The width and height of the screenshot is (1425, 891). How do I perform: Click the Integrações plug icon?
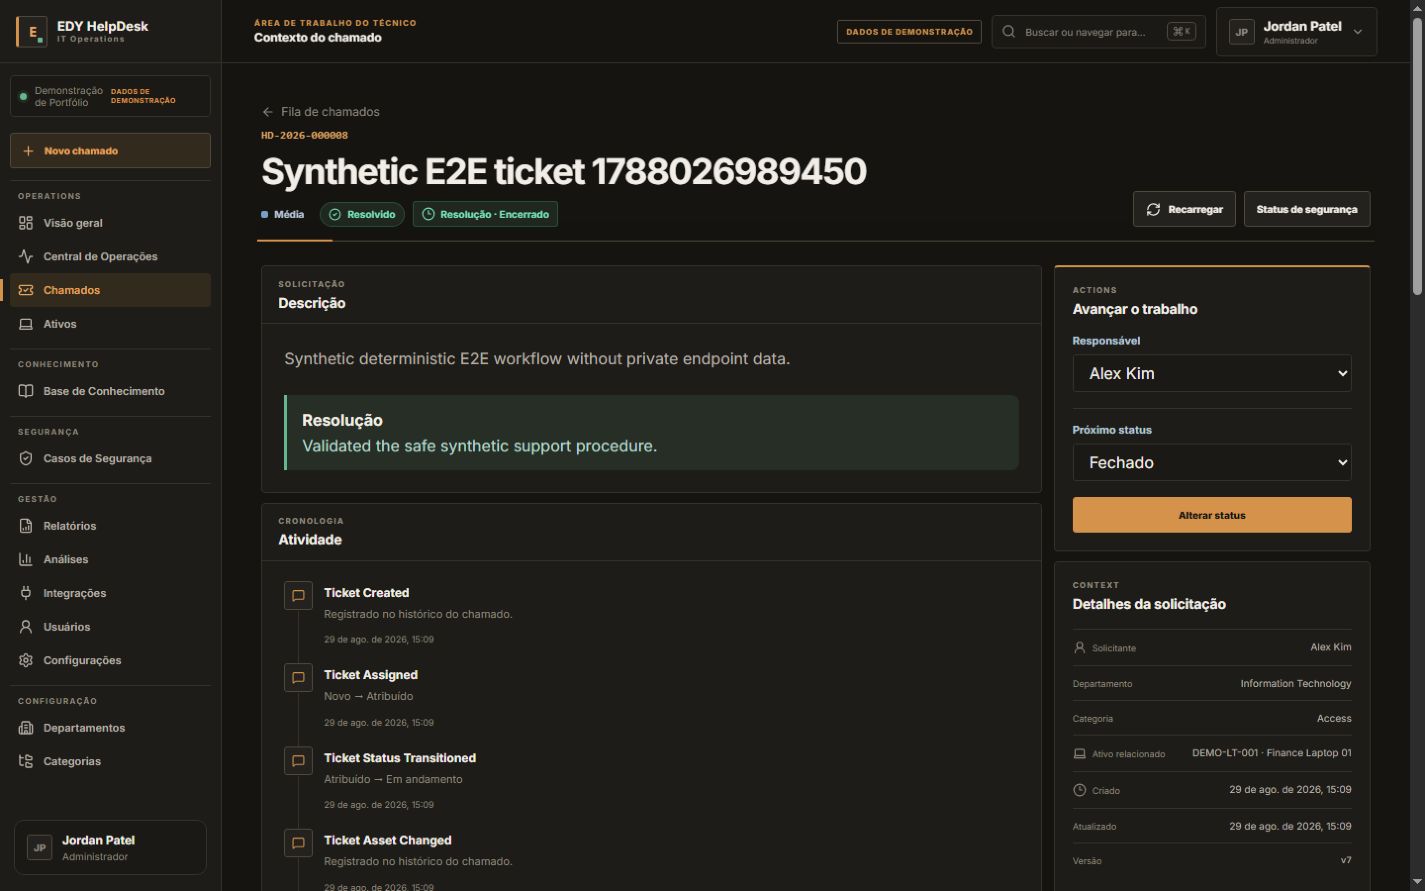click(x=26, y=593)
